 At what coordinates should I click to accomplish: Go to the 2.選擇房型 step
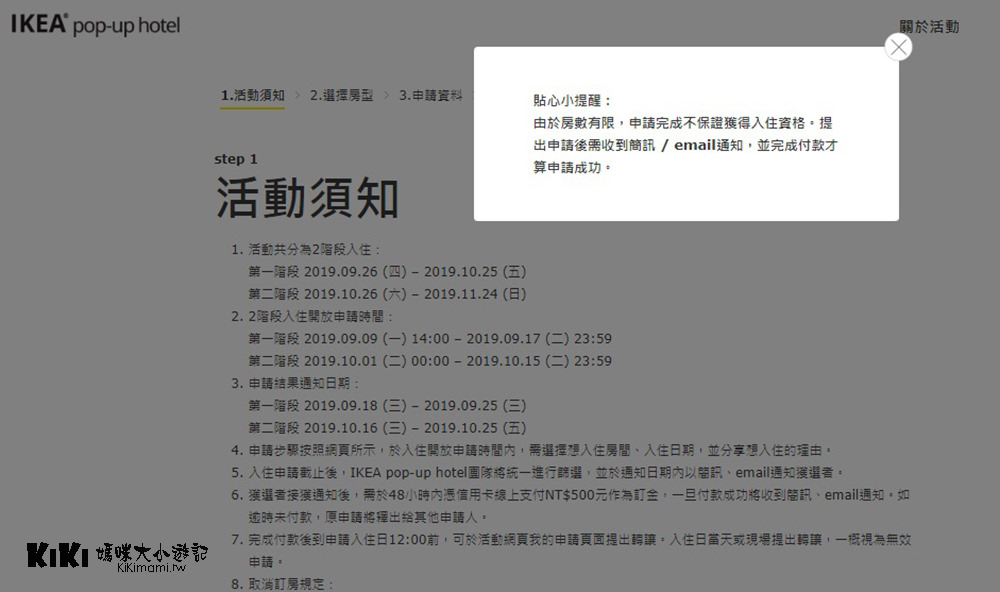click(341, 96)
